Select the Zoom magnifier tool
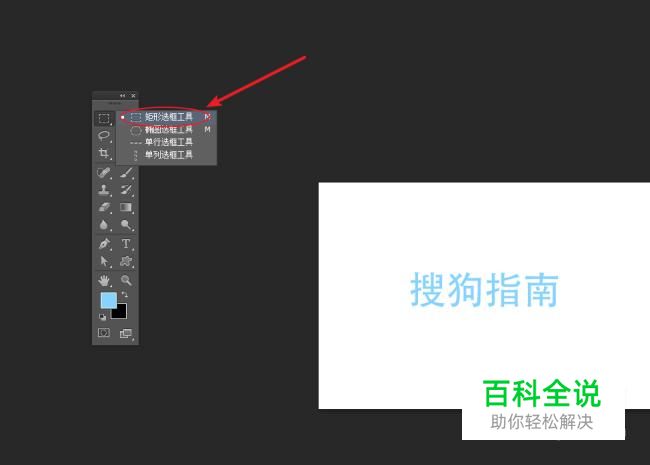 [x=126, y=280]
